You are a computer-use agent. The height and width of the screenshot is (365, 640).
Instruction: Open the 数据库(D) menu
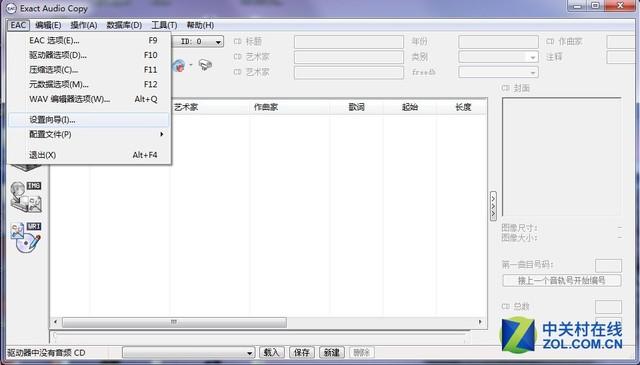124,25
